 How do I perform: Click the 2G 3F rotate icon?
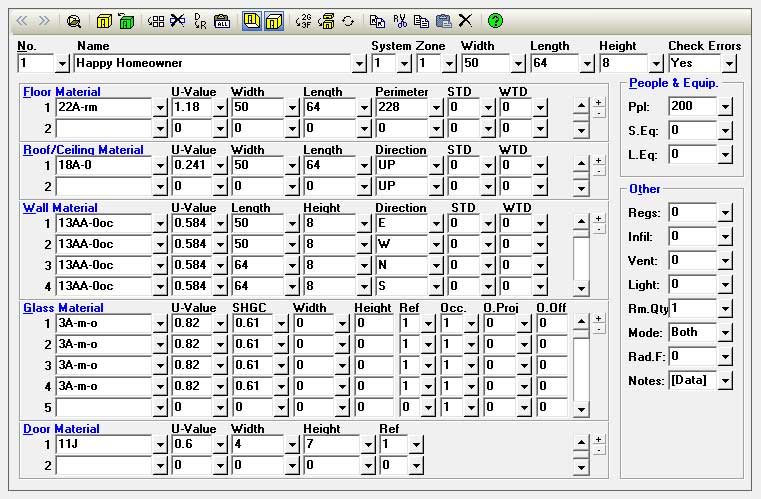tap(303, 21)
